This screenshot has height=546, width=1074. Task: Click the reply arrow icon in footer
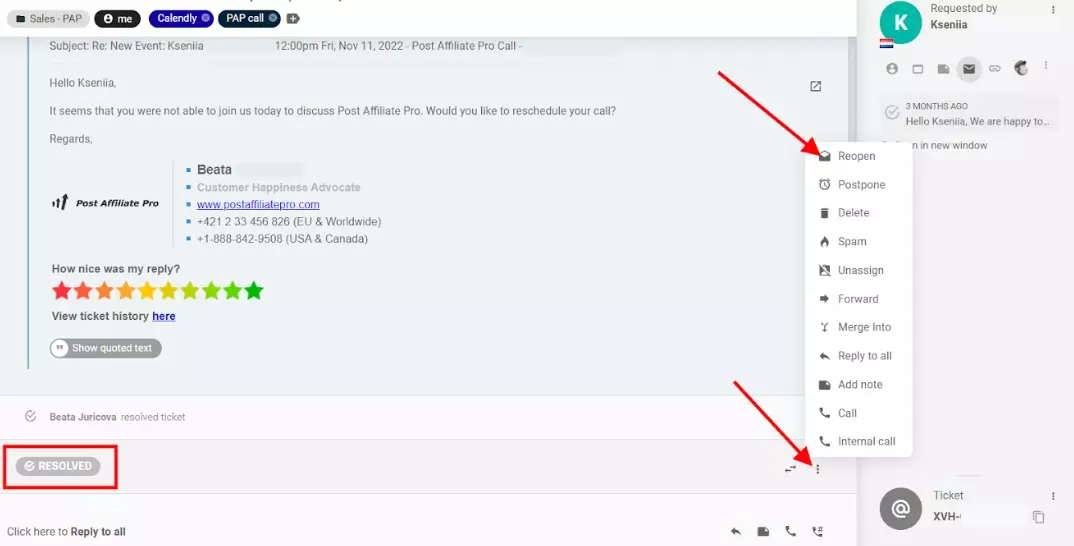[736, 532]
